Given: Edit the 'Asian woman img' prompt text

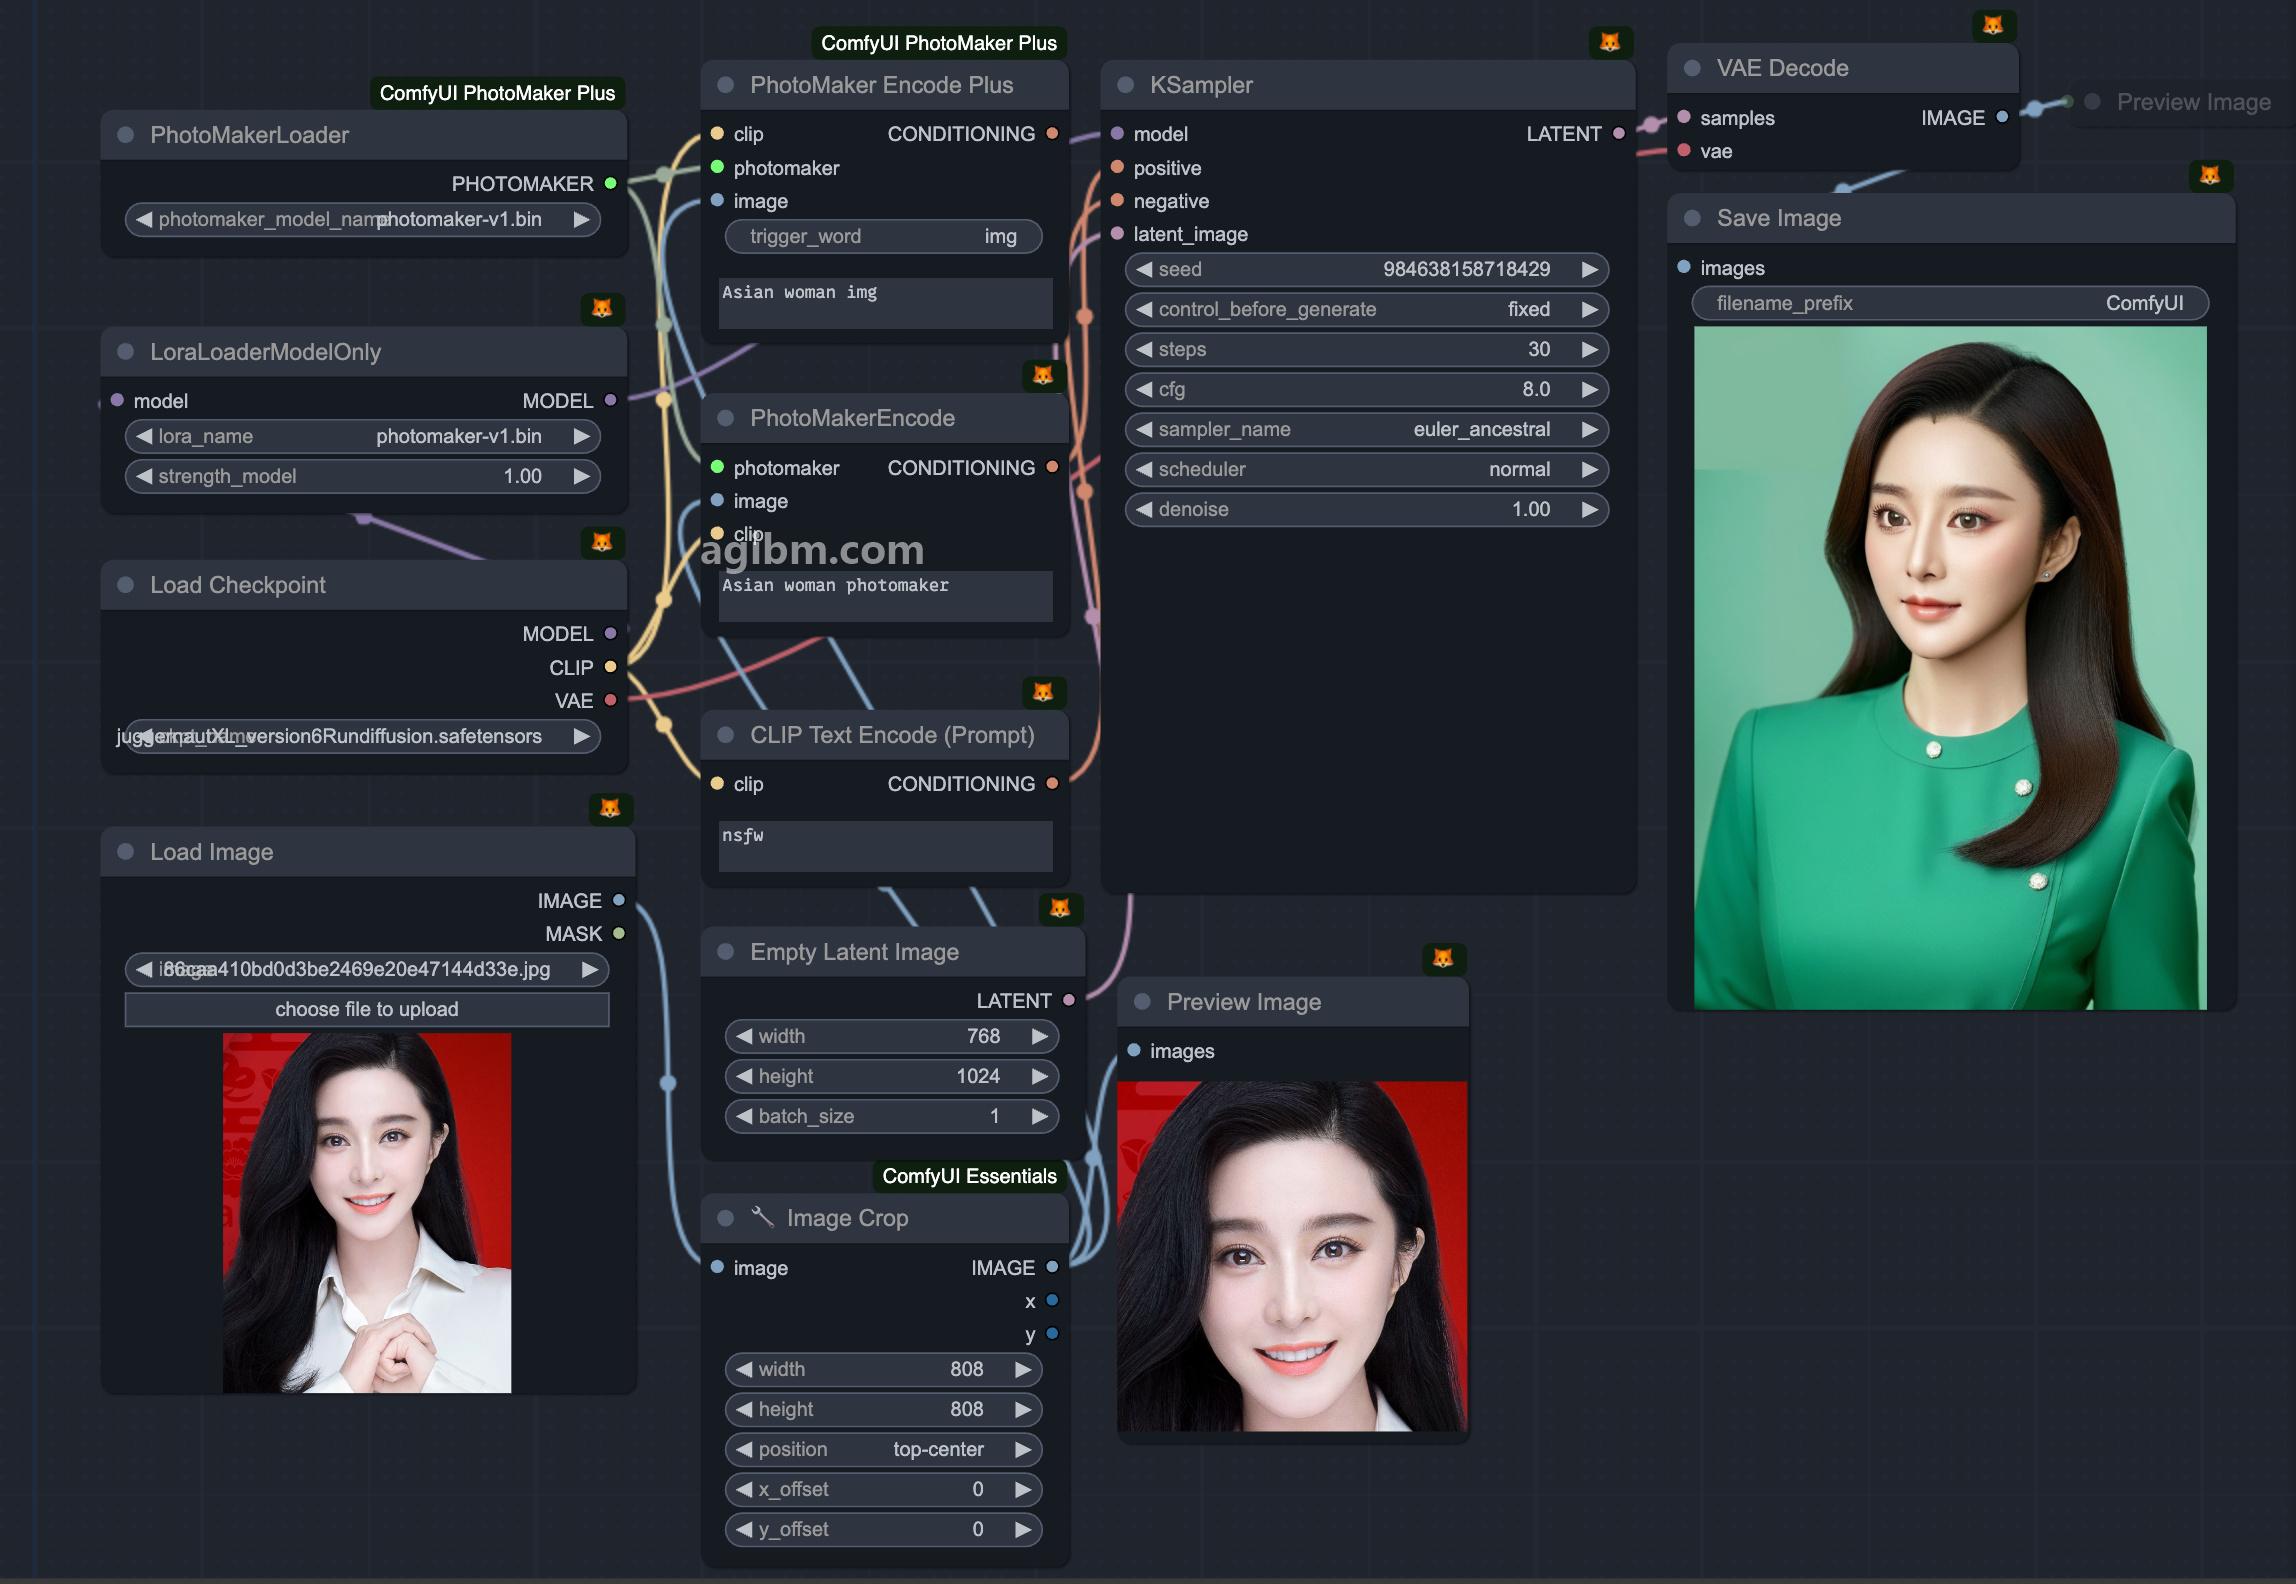Looking at the screenshot, I should click(885, 303).
